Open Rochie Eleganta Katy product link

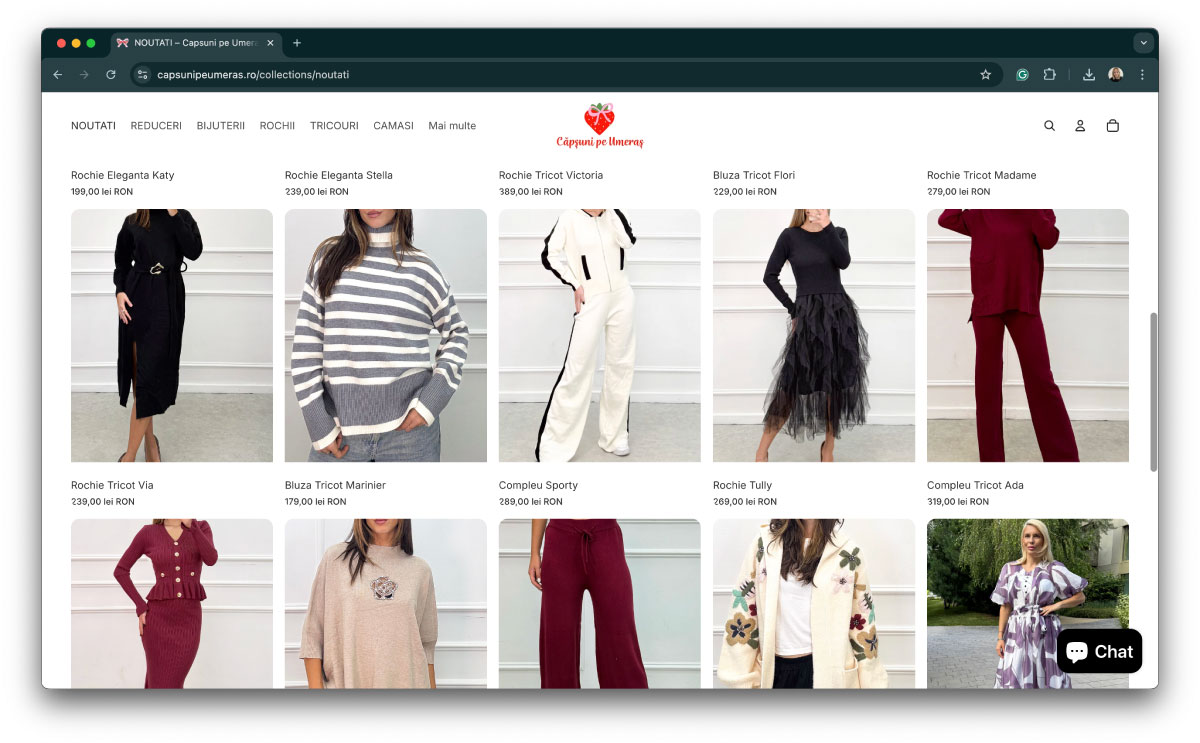click(x=122, y=175)
